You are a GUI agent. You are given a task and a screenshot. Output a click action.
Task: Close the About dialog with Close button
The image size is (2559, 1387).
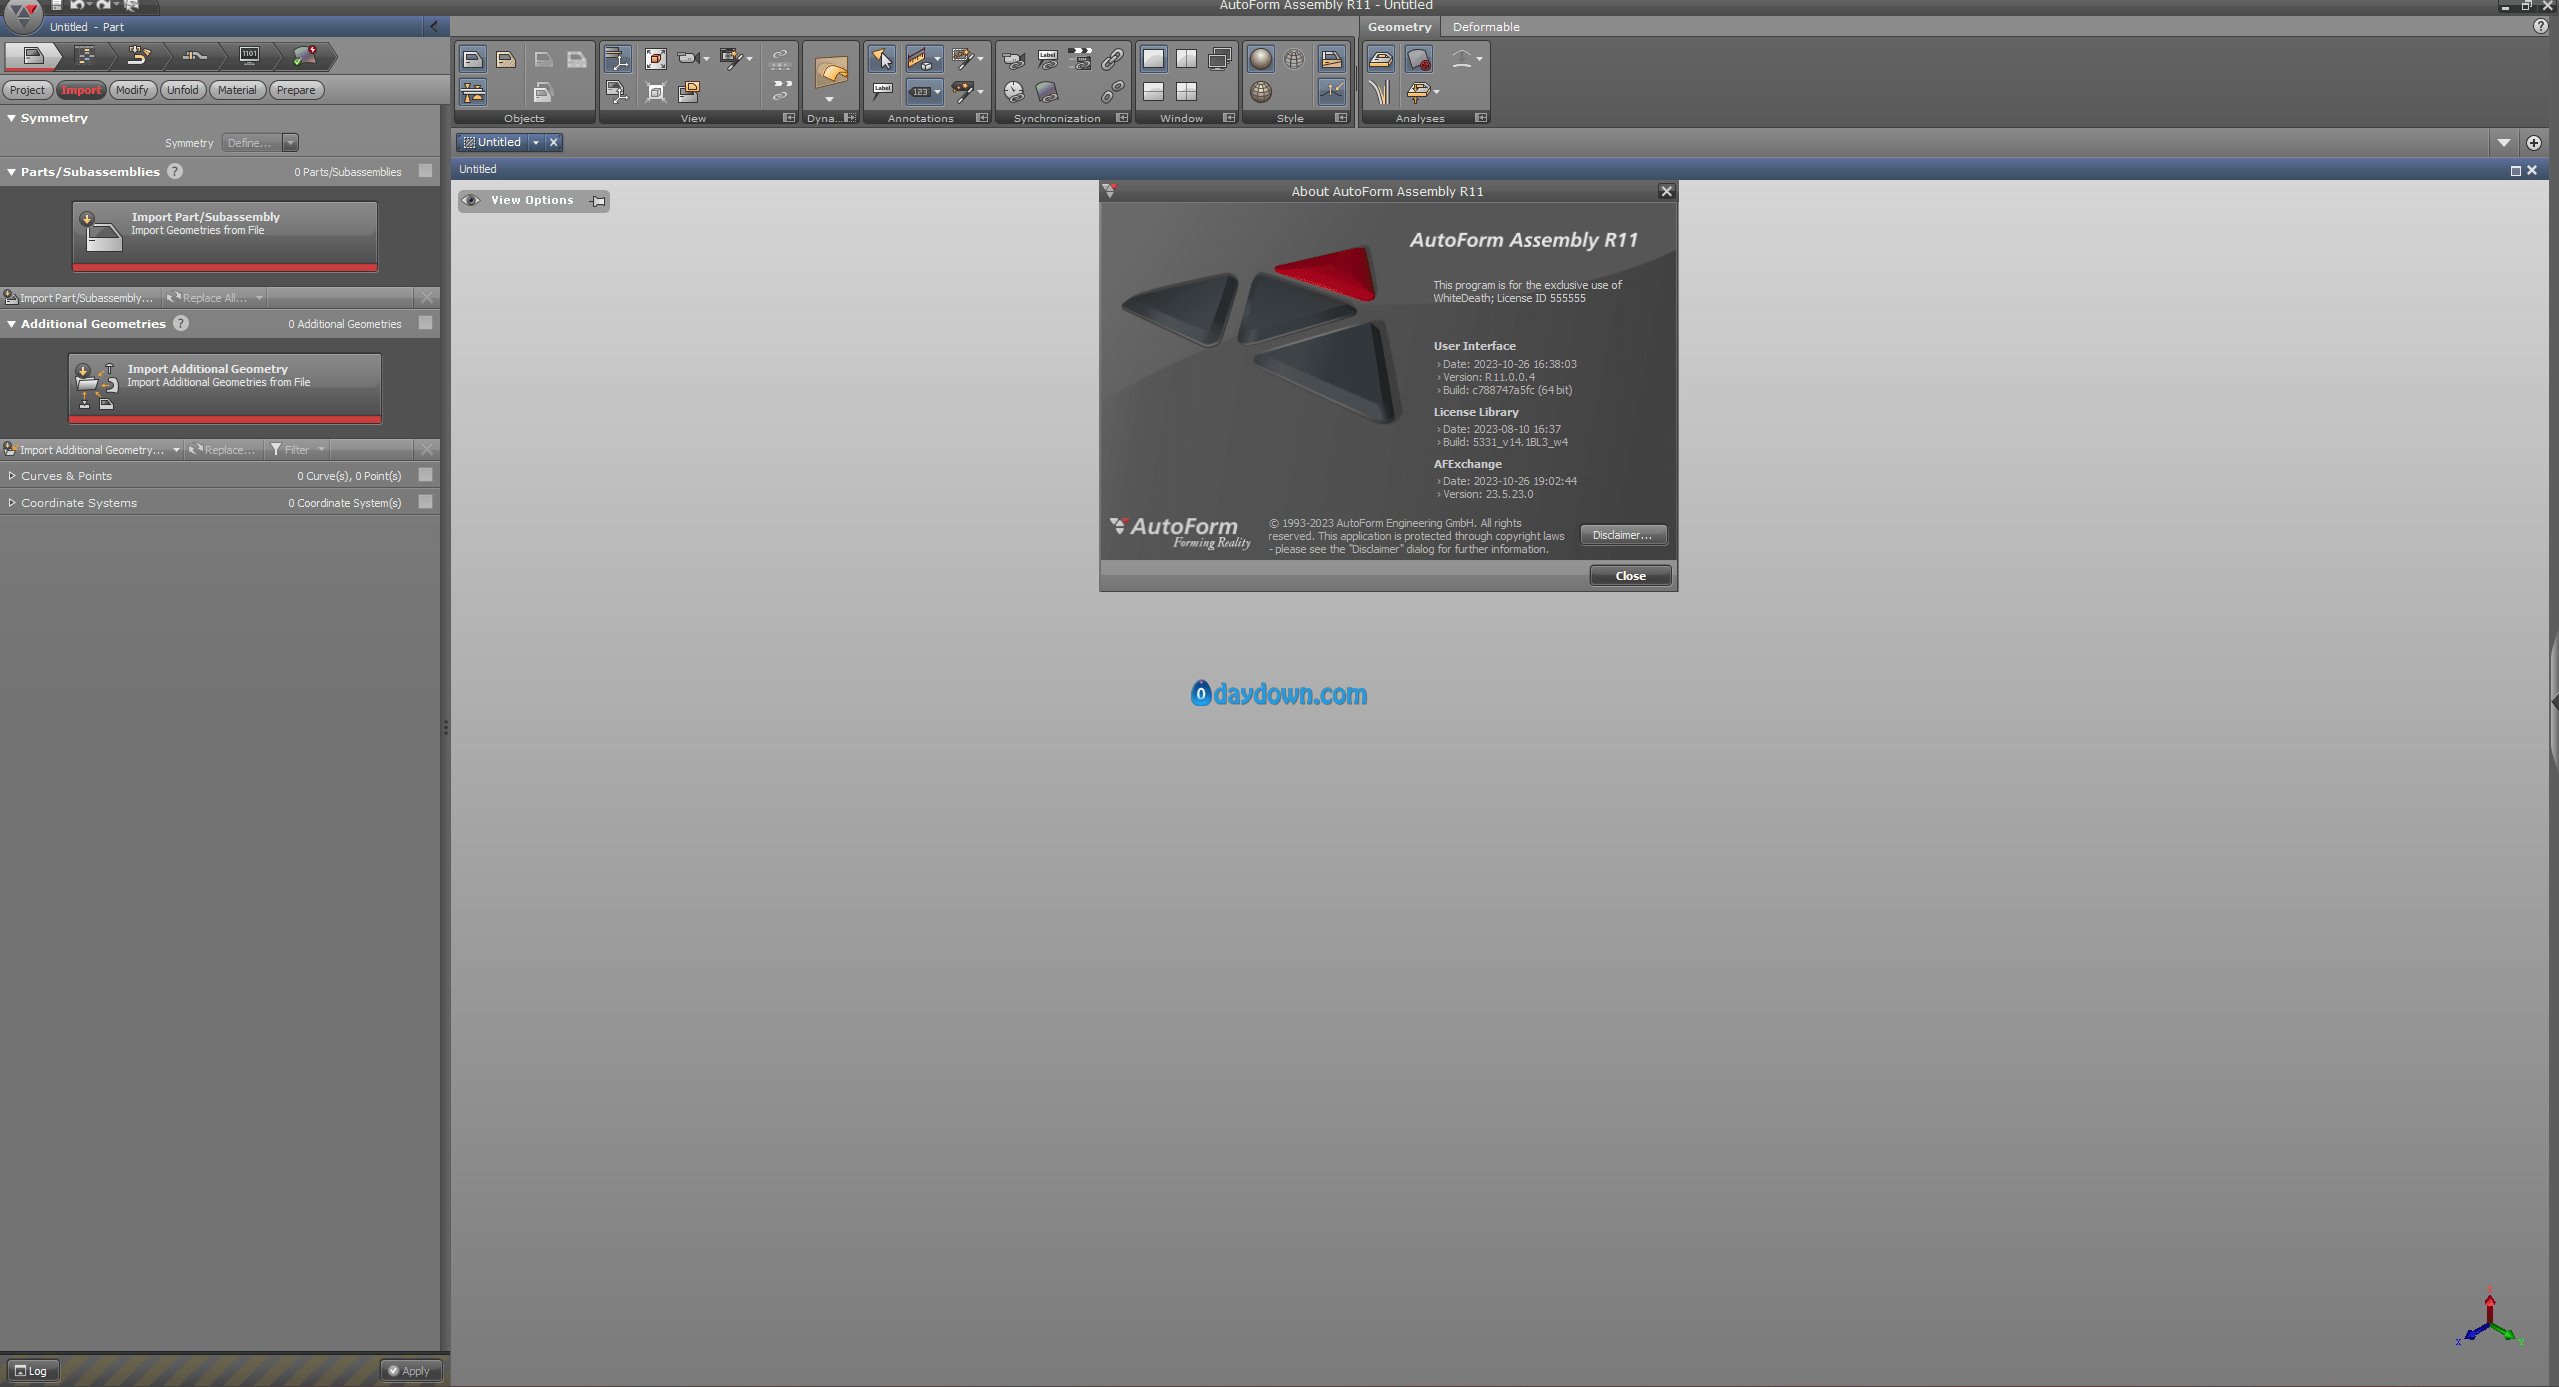point(1630,575)
